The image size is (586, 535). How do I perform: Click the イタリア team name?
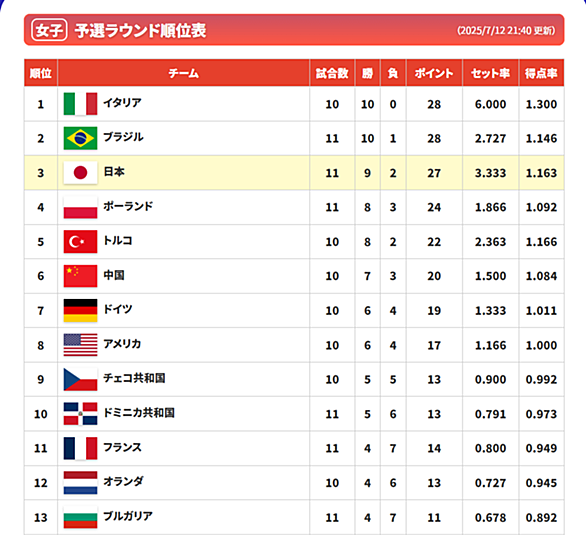122,102
